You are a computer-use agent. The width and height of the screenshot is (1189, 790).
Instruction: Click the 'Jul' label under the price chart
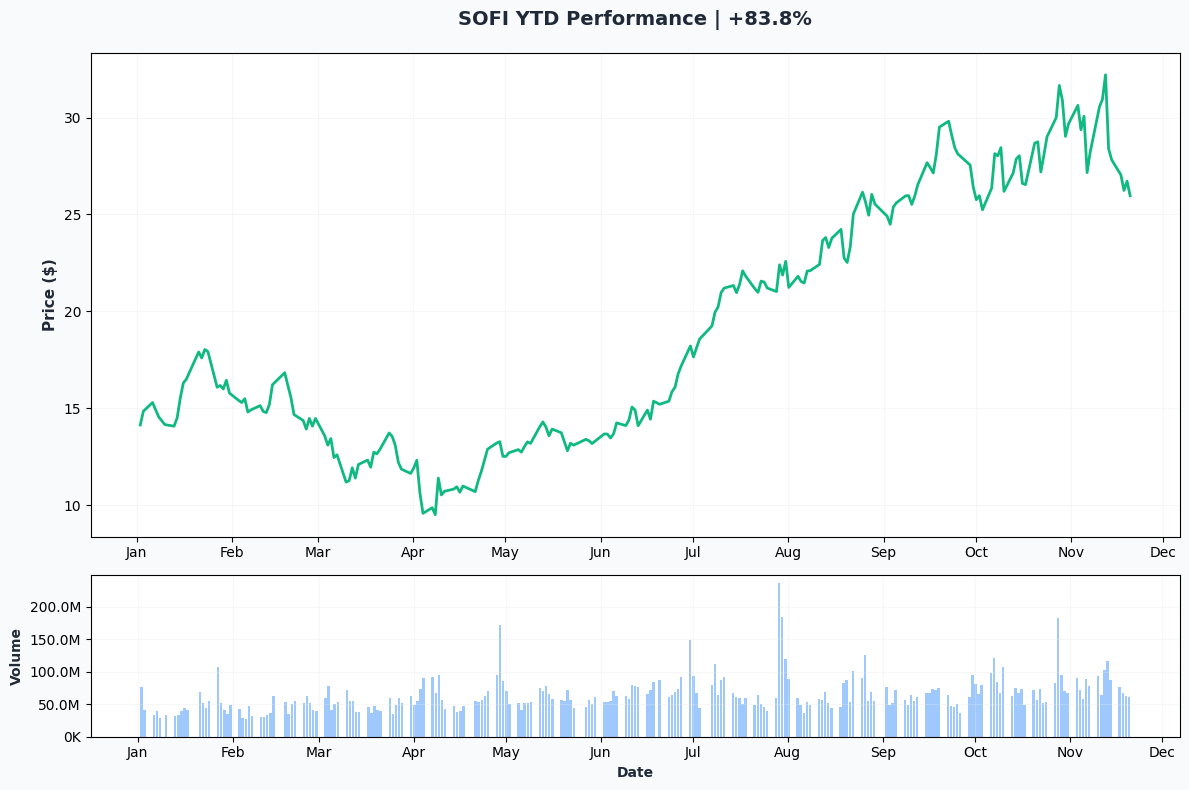(x=692, y=553)
